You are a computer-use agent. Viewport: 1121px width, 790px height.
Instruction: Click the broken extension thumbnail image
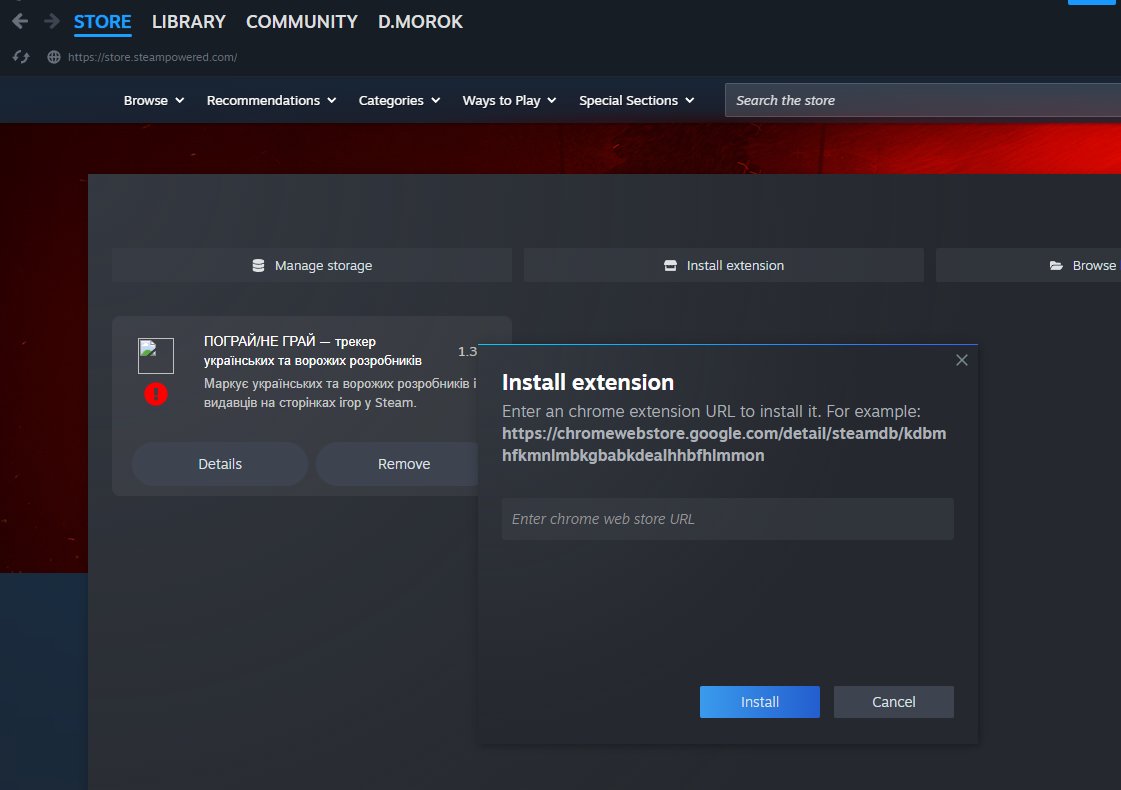(x=156, y=355)
